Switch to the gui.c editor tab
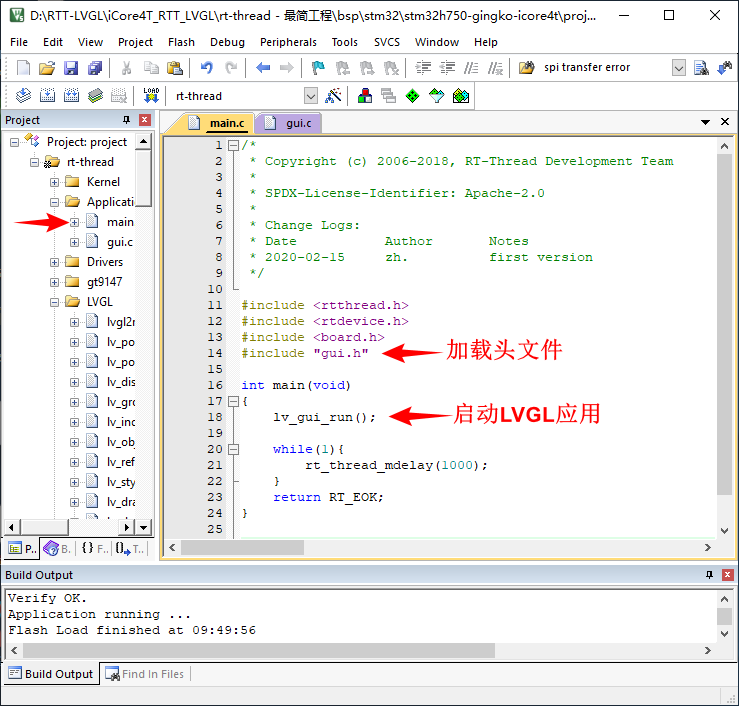 click(290, 123)
